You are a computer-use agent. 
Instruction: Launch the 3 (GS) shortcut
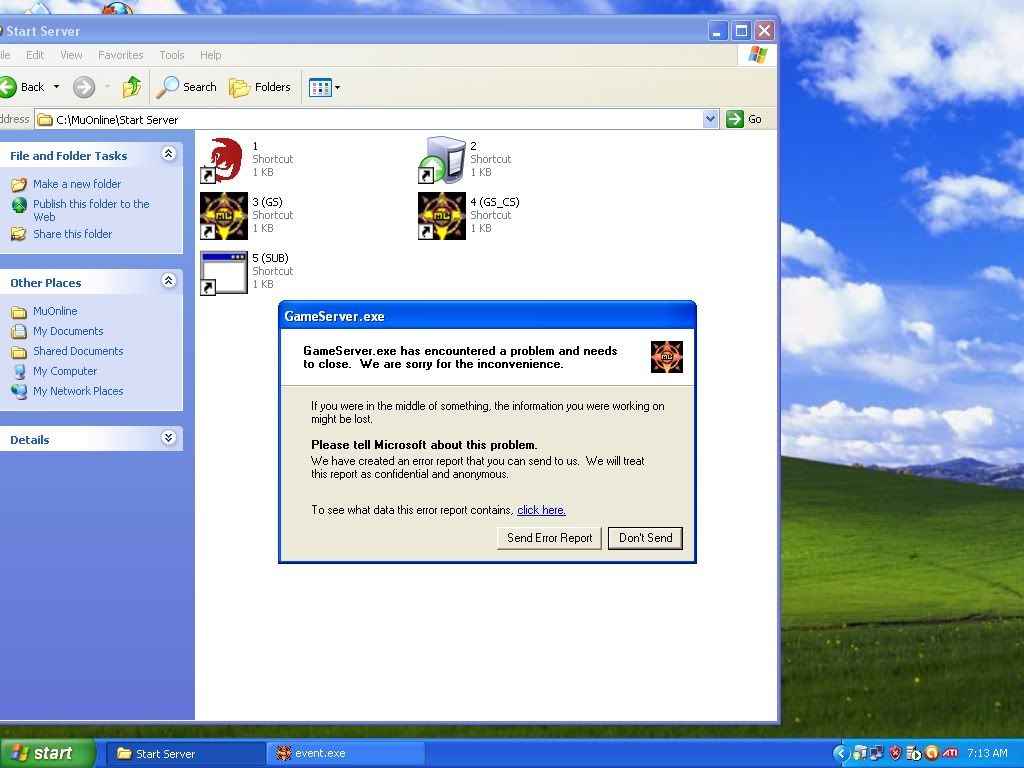click(224, 216)
